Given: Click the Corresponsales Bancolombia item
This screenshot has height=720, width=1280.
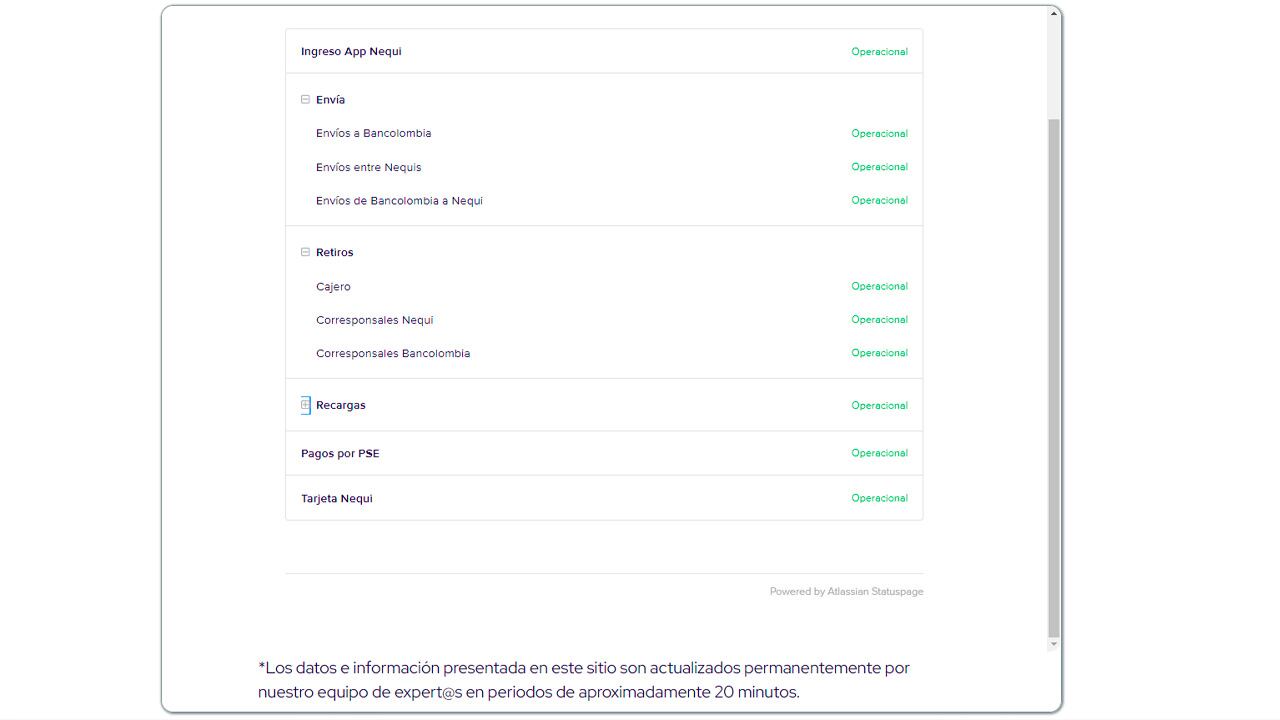Looking at the screenshot, I should (392, 354).
